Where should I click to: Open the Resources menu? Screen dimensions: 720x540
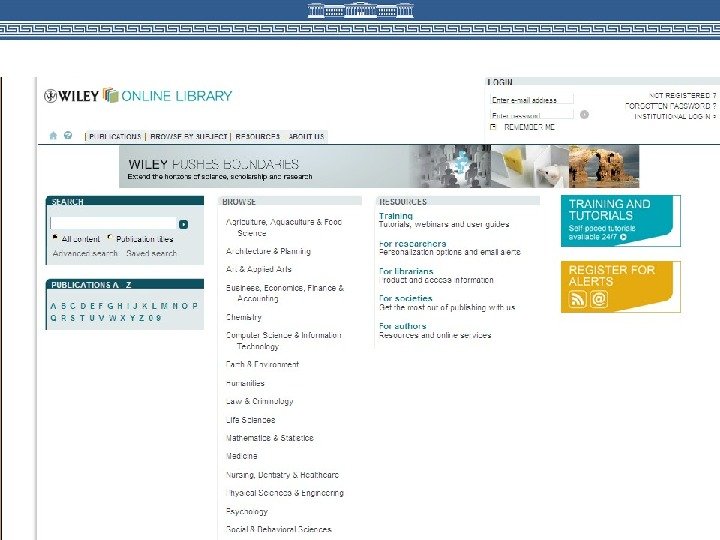[258, 136]
